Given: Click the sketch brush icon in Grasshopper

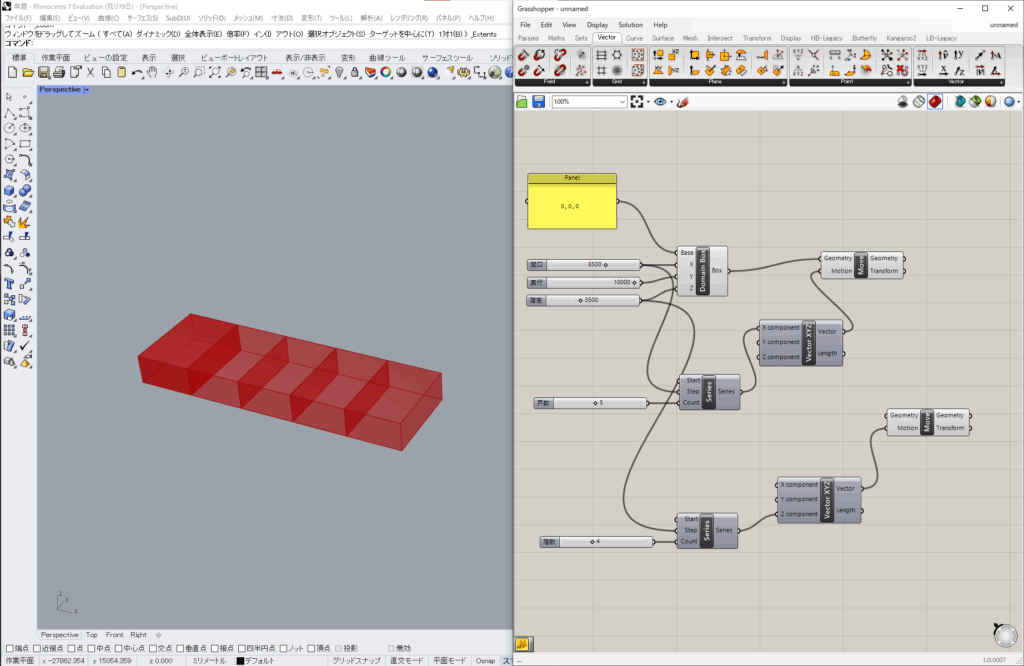Looking at the screenshot, I should pos(683,102).
